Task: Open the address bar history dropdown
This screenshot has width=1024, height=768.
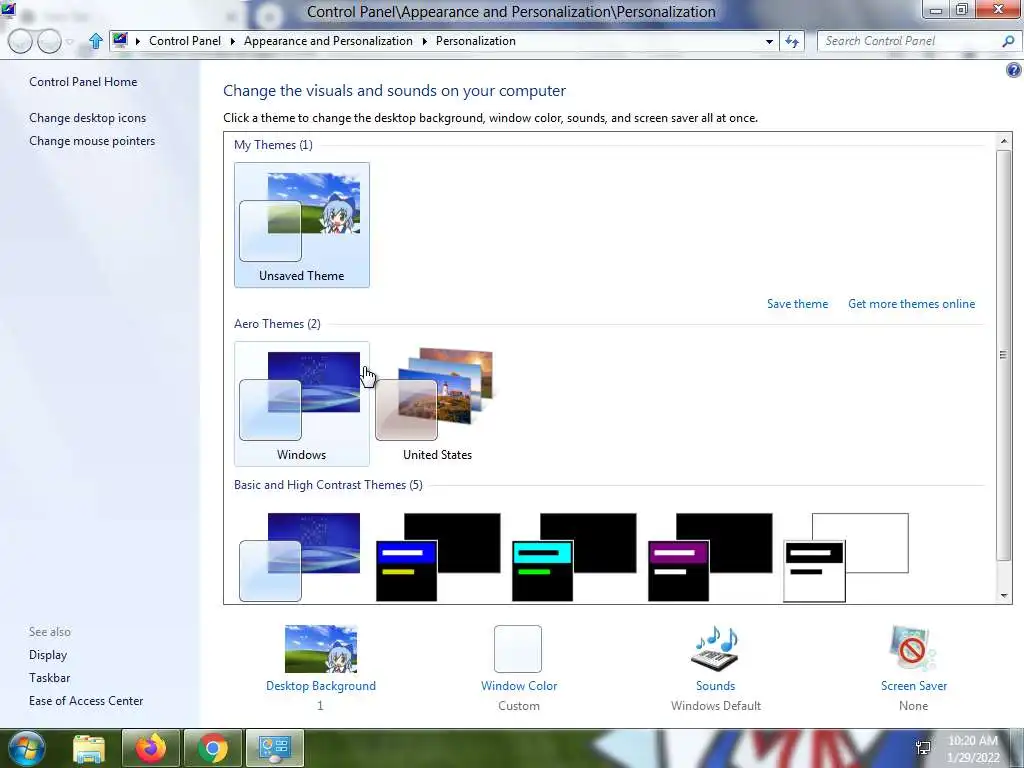Action: pyautogui.click(x=769, y=41)
